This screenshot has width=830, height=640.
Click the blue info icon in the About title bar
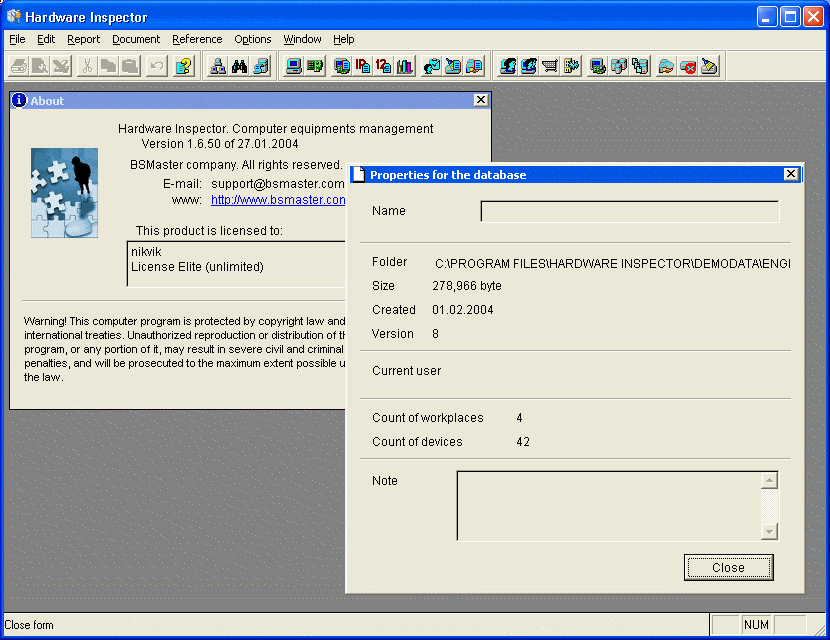[19, 100]
